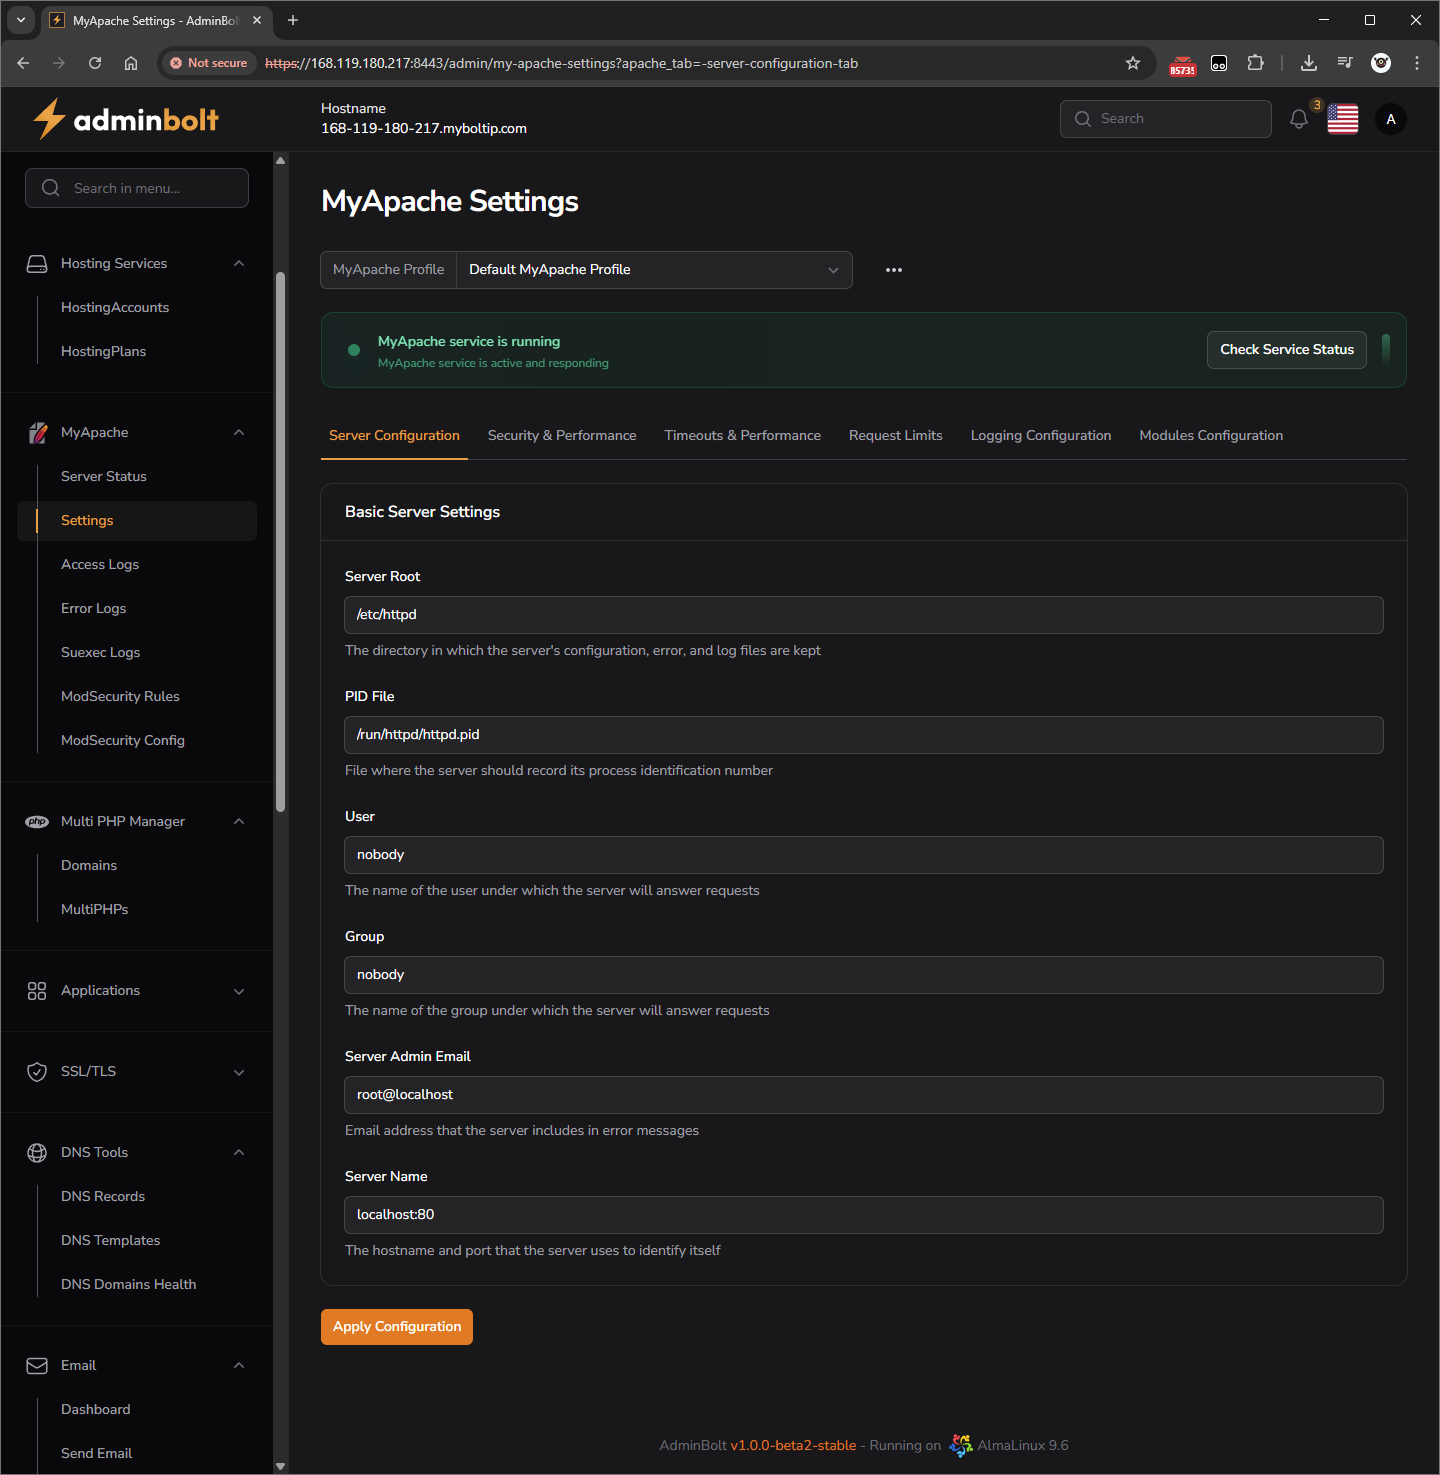This screenshot has width=1440, height=1475.
Task: Click the adminbolt logo
Action: 126,120
